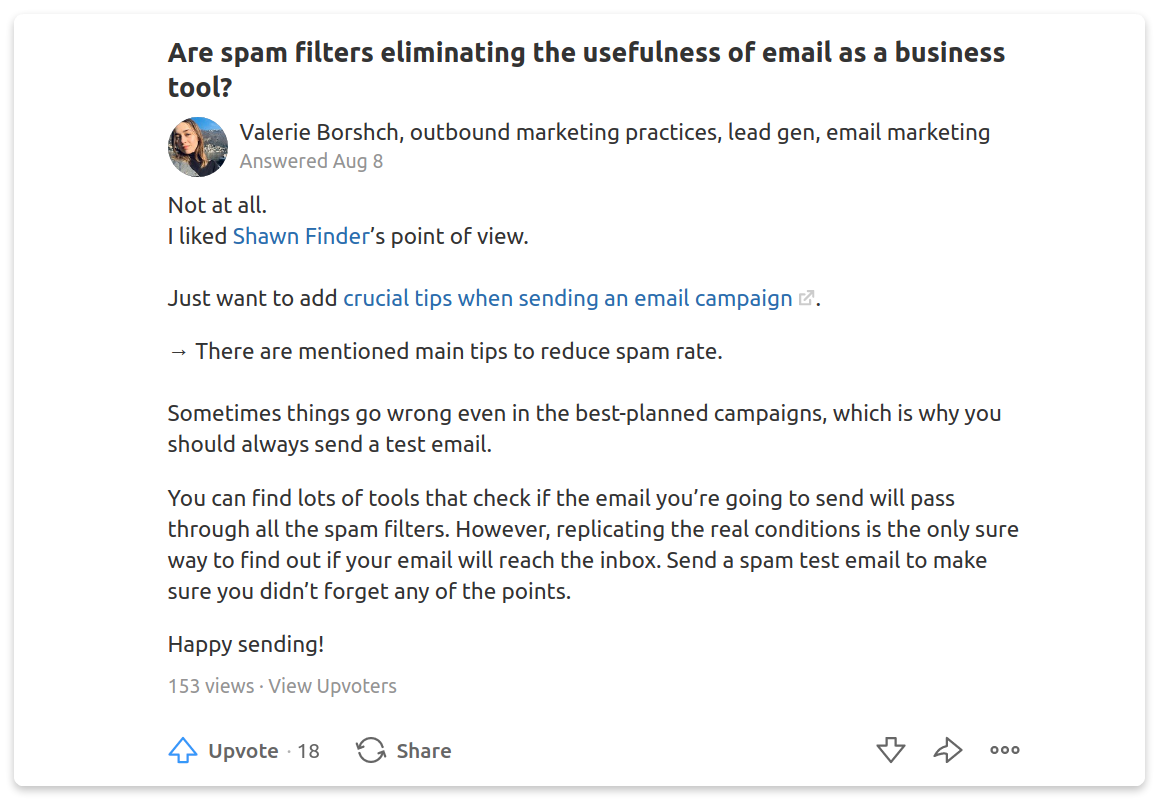Image resolution: width=1159 pixels, height=800 pixels.
Task: Follow the Shawn Finder profile link
Action: (x=301, y=237)
